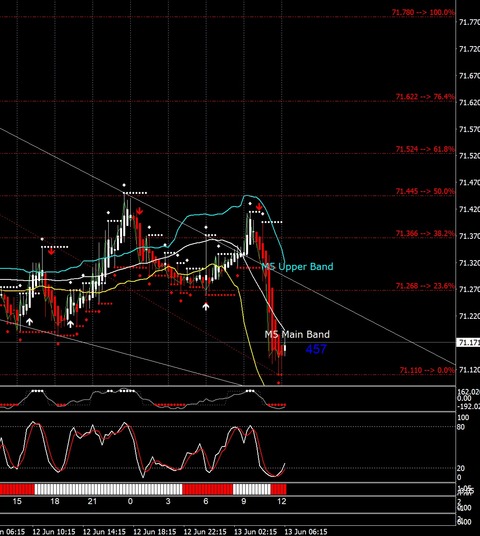Click hour label 15 on the indicator axis
The image size is (480, 536).
pyautogui.click(x=17, y=501)
